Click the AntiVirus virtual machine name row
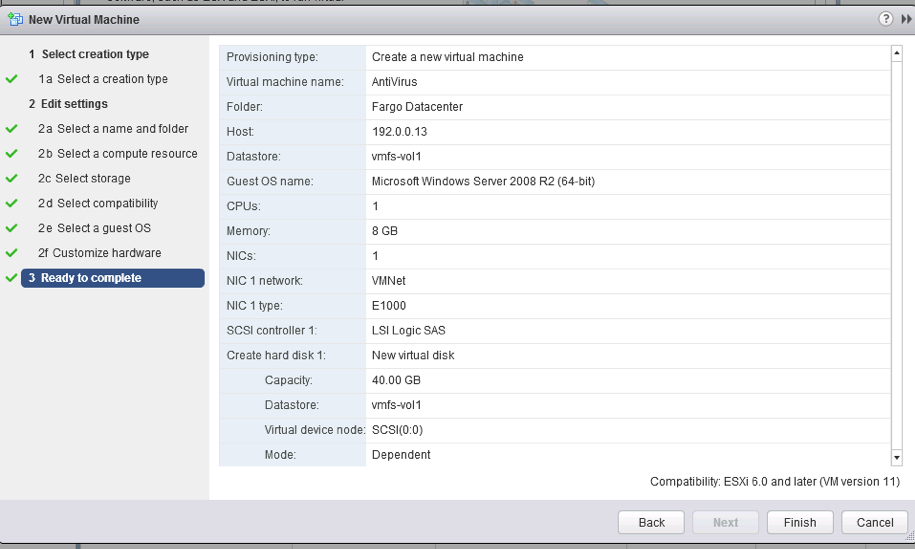Image resolution: width=915 pixels, height=549 pixels. 554,82
